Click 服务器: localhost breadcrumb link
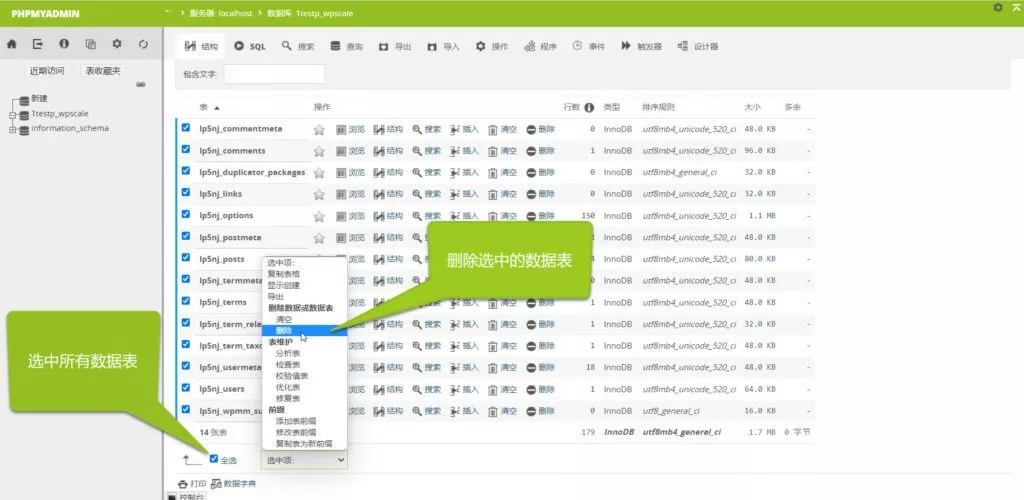 click(x=221, y=12)
